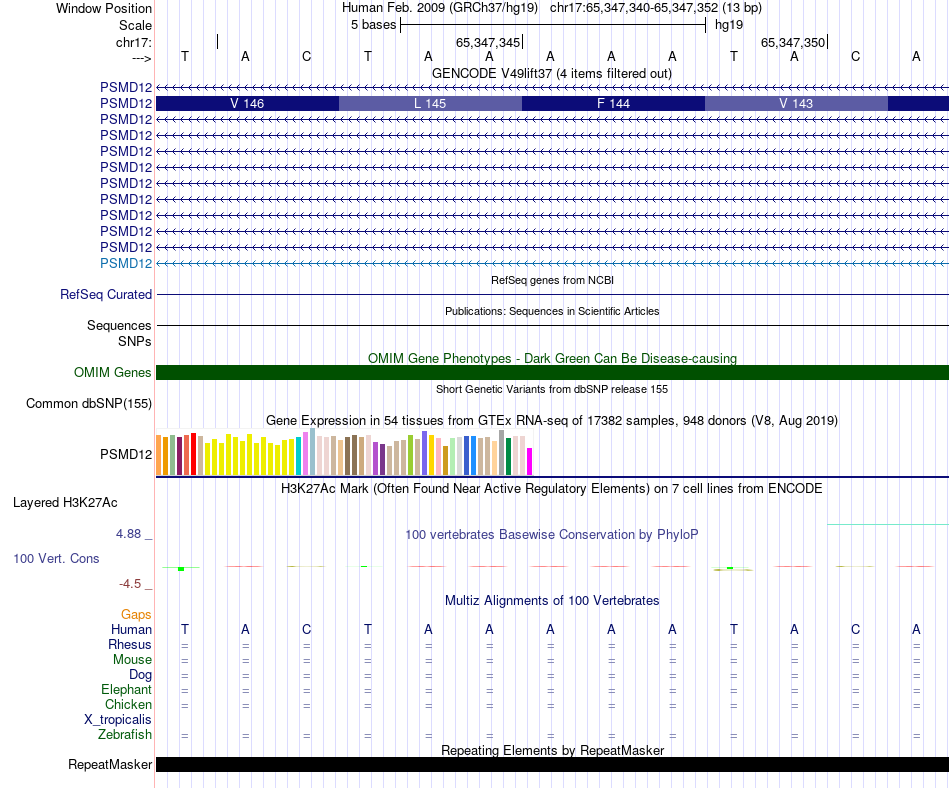
Task: Click the V 146 codon box
Action: pos(247,104)
